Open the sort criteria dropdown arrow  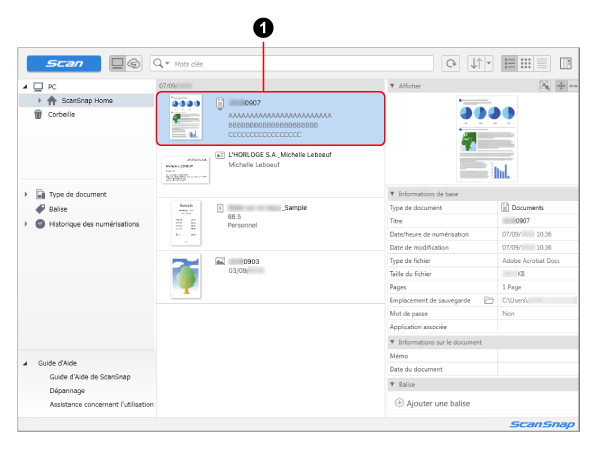[489, 63]
